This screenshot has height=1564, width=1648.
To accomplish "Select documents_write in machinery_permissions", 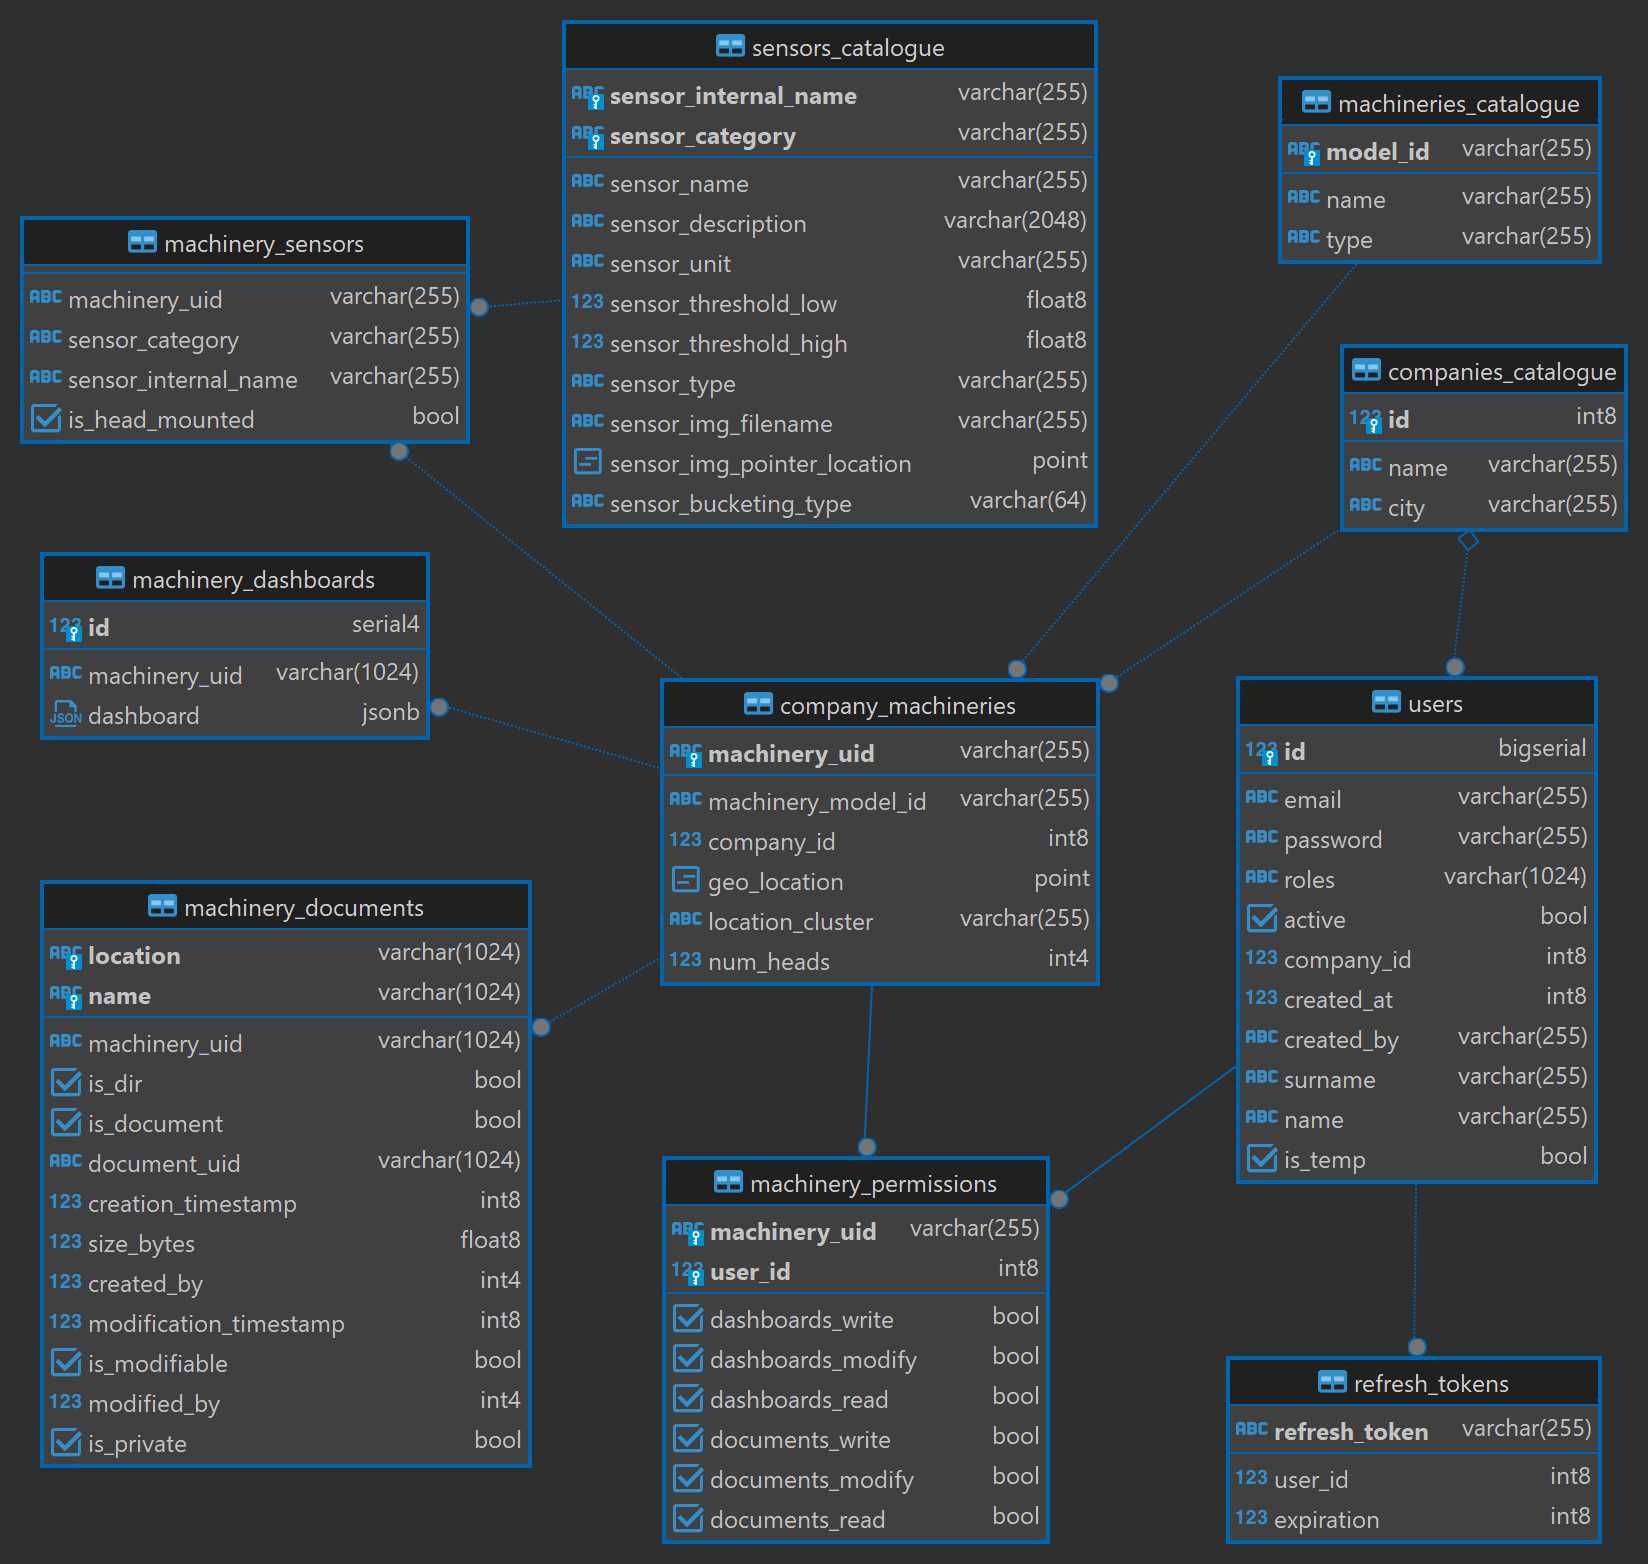I will point(855,1438).
